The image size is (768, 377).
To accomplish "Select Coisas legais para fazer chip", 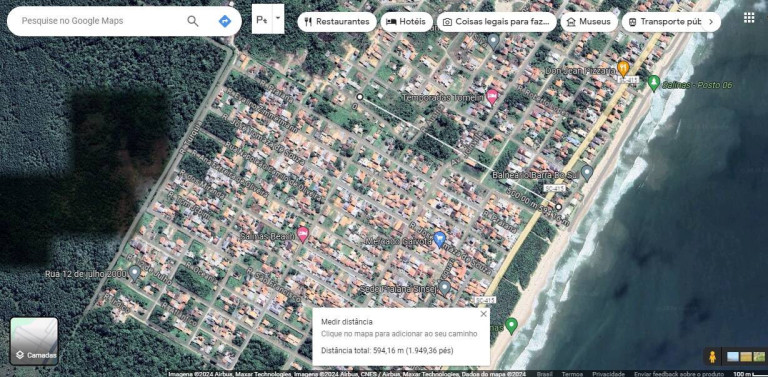I will 497,22.
